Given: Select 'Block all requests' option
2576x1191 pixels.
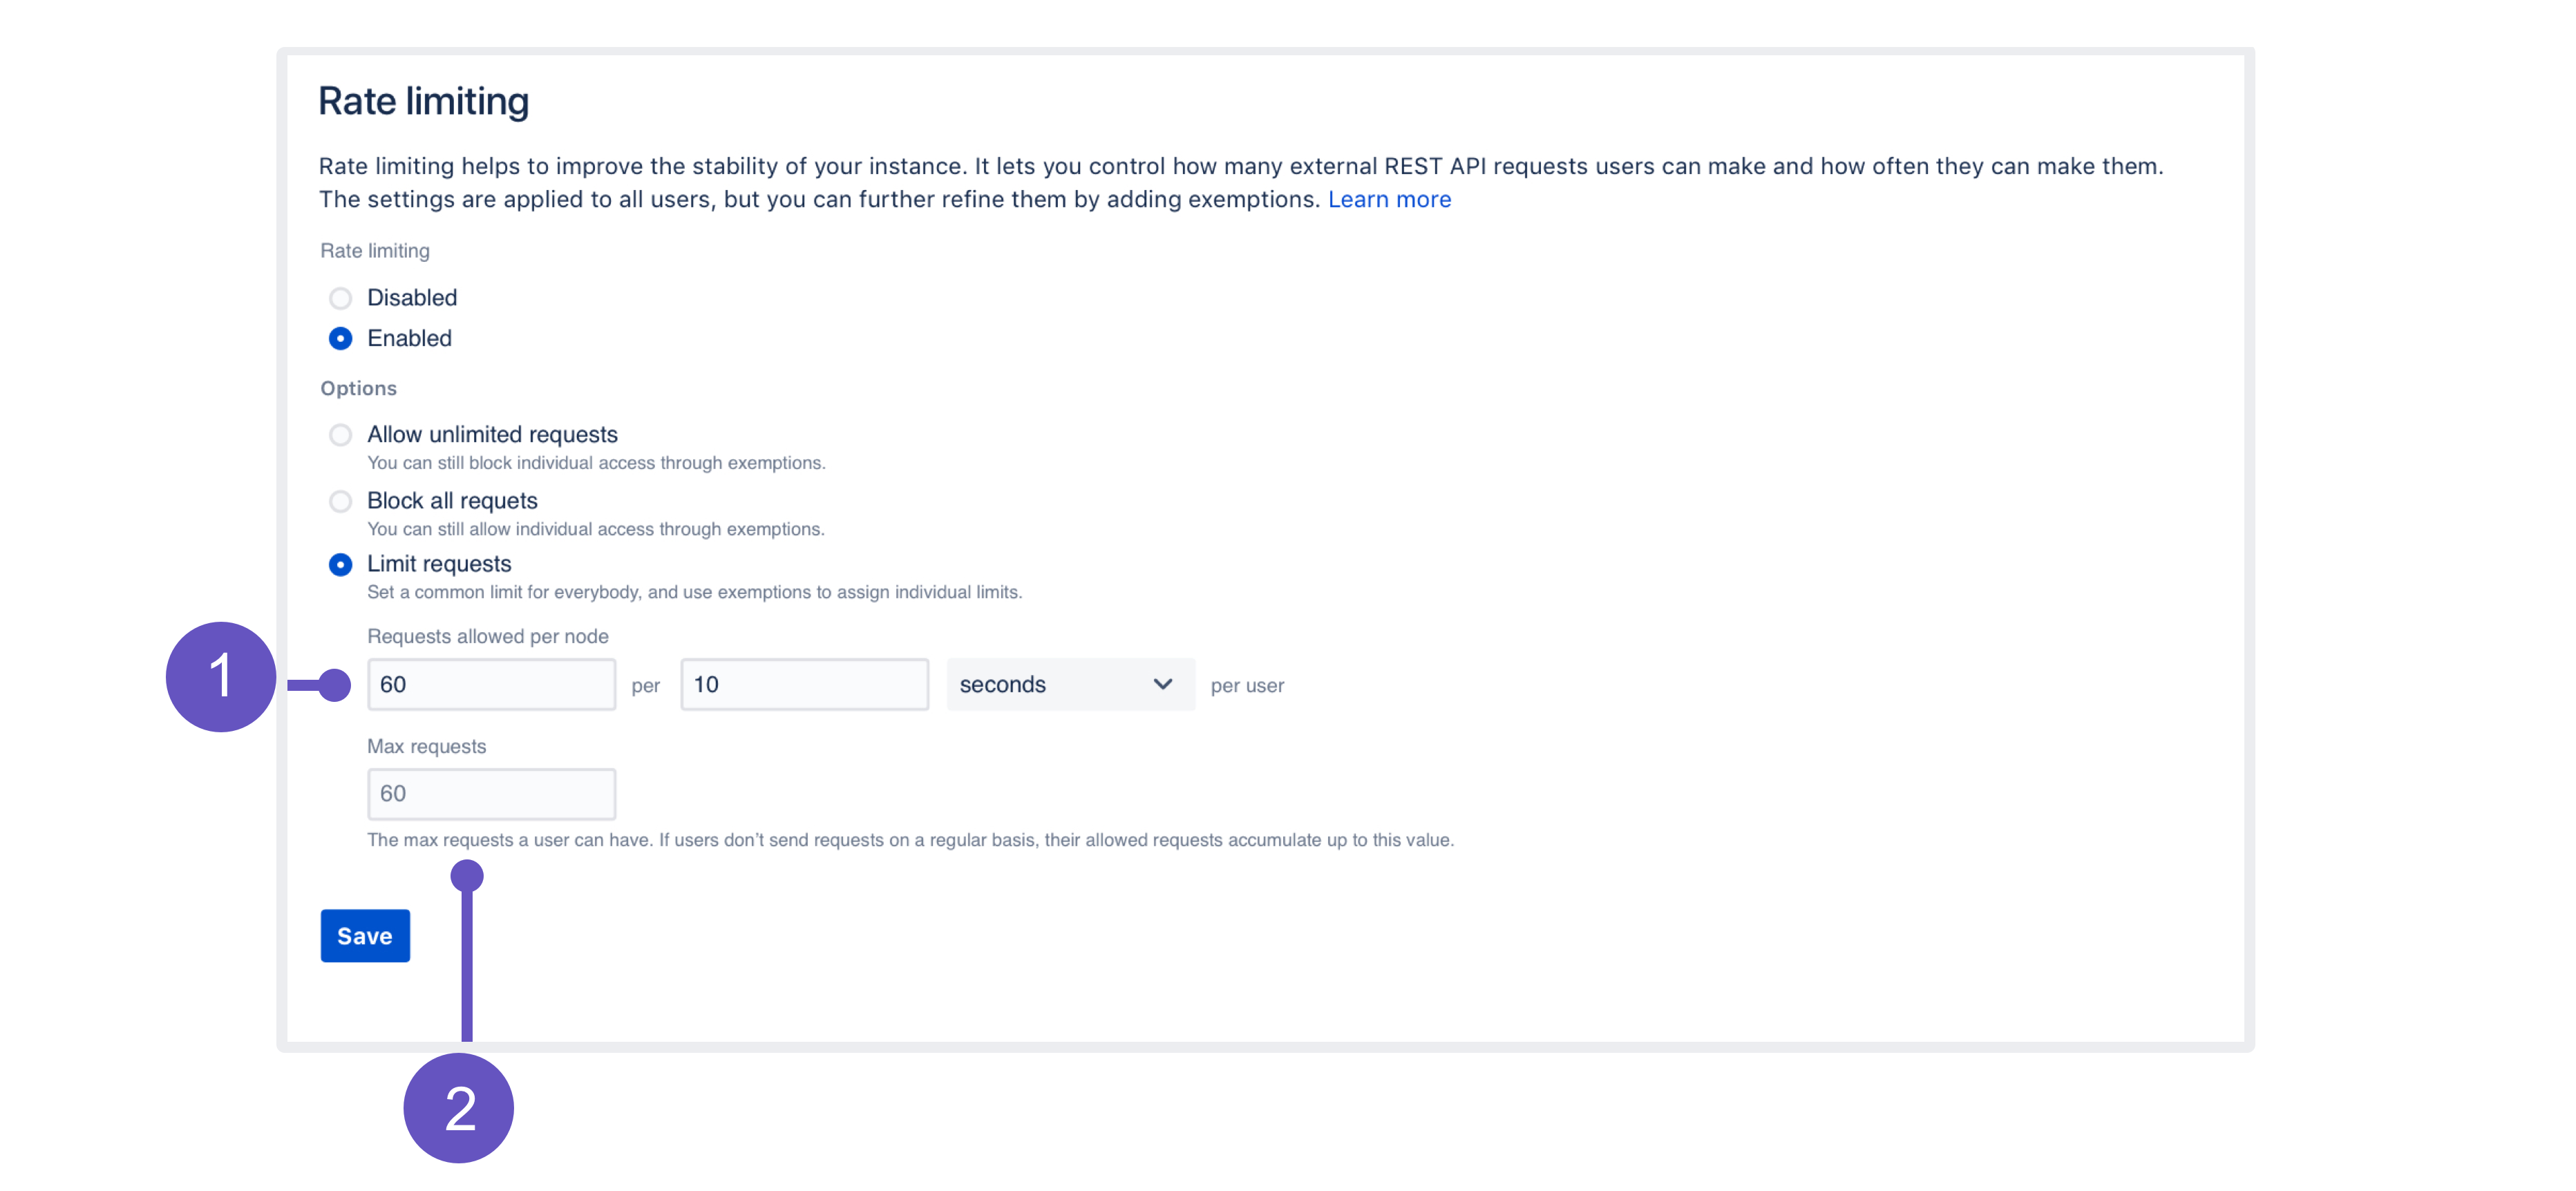Looking at the screenshot, I should [340, 499].
